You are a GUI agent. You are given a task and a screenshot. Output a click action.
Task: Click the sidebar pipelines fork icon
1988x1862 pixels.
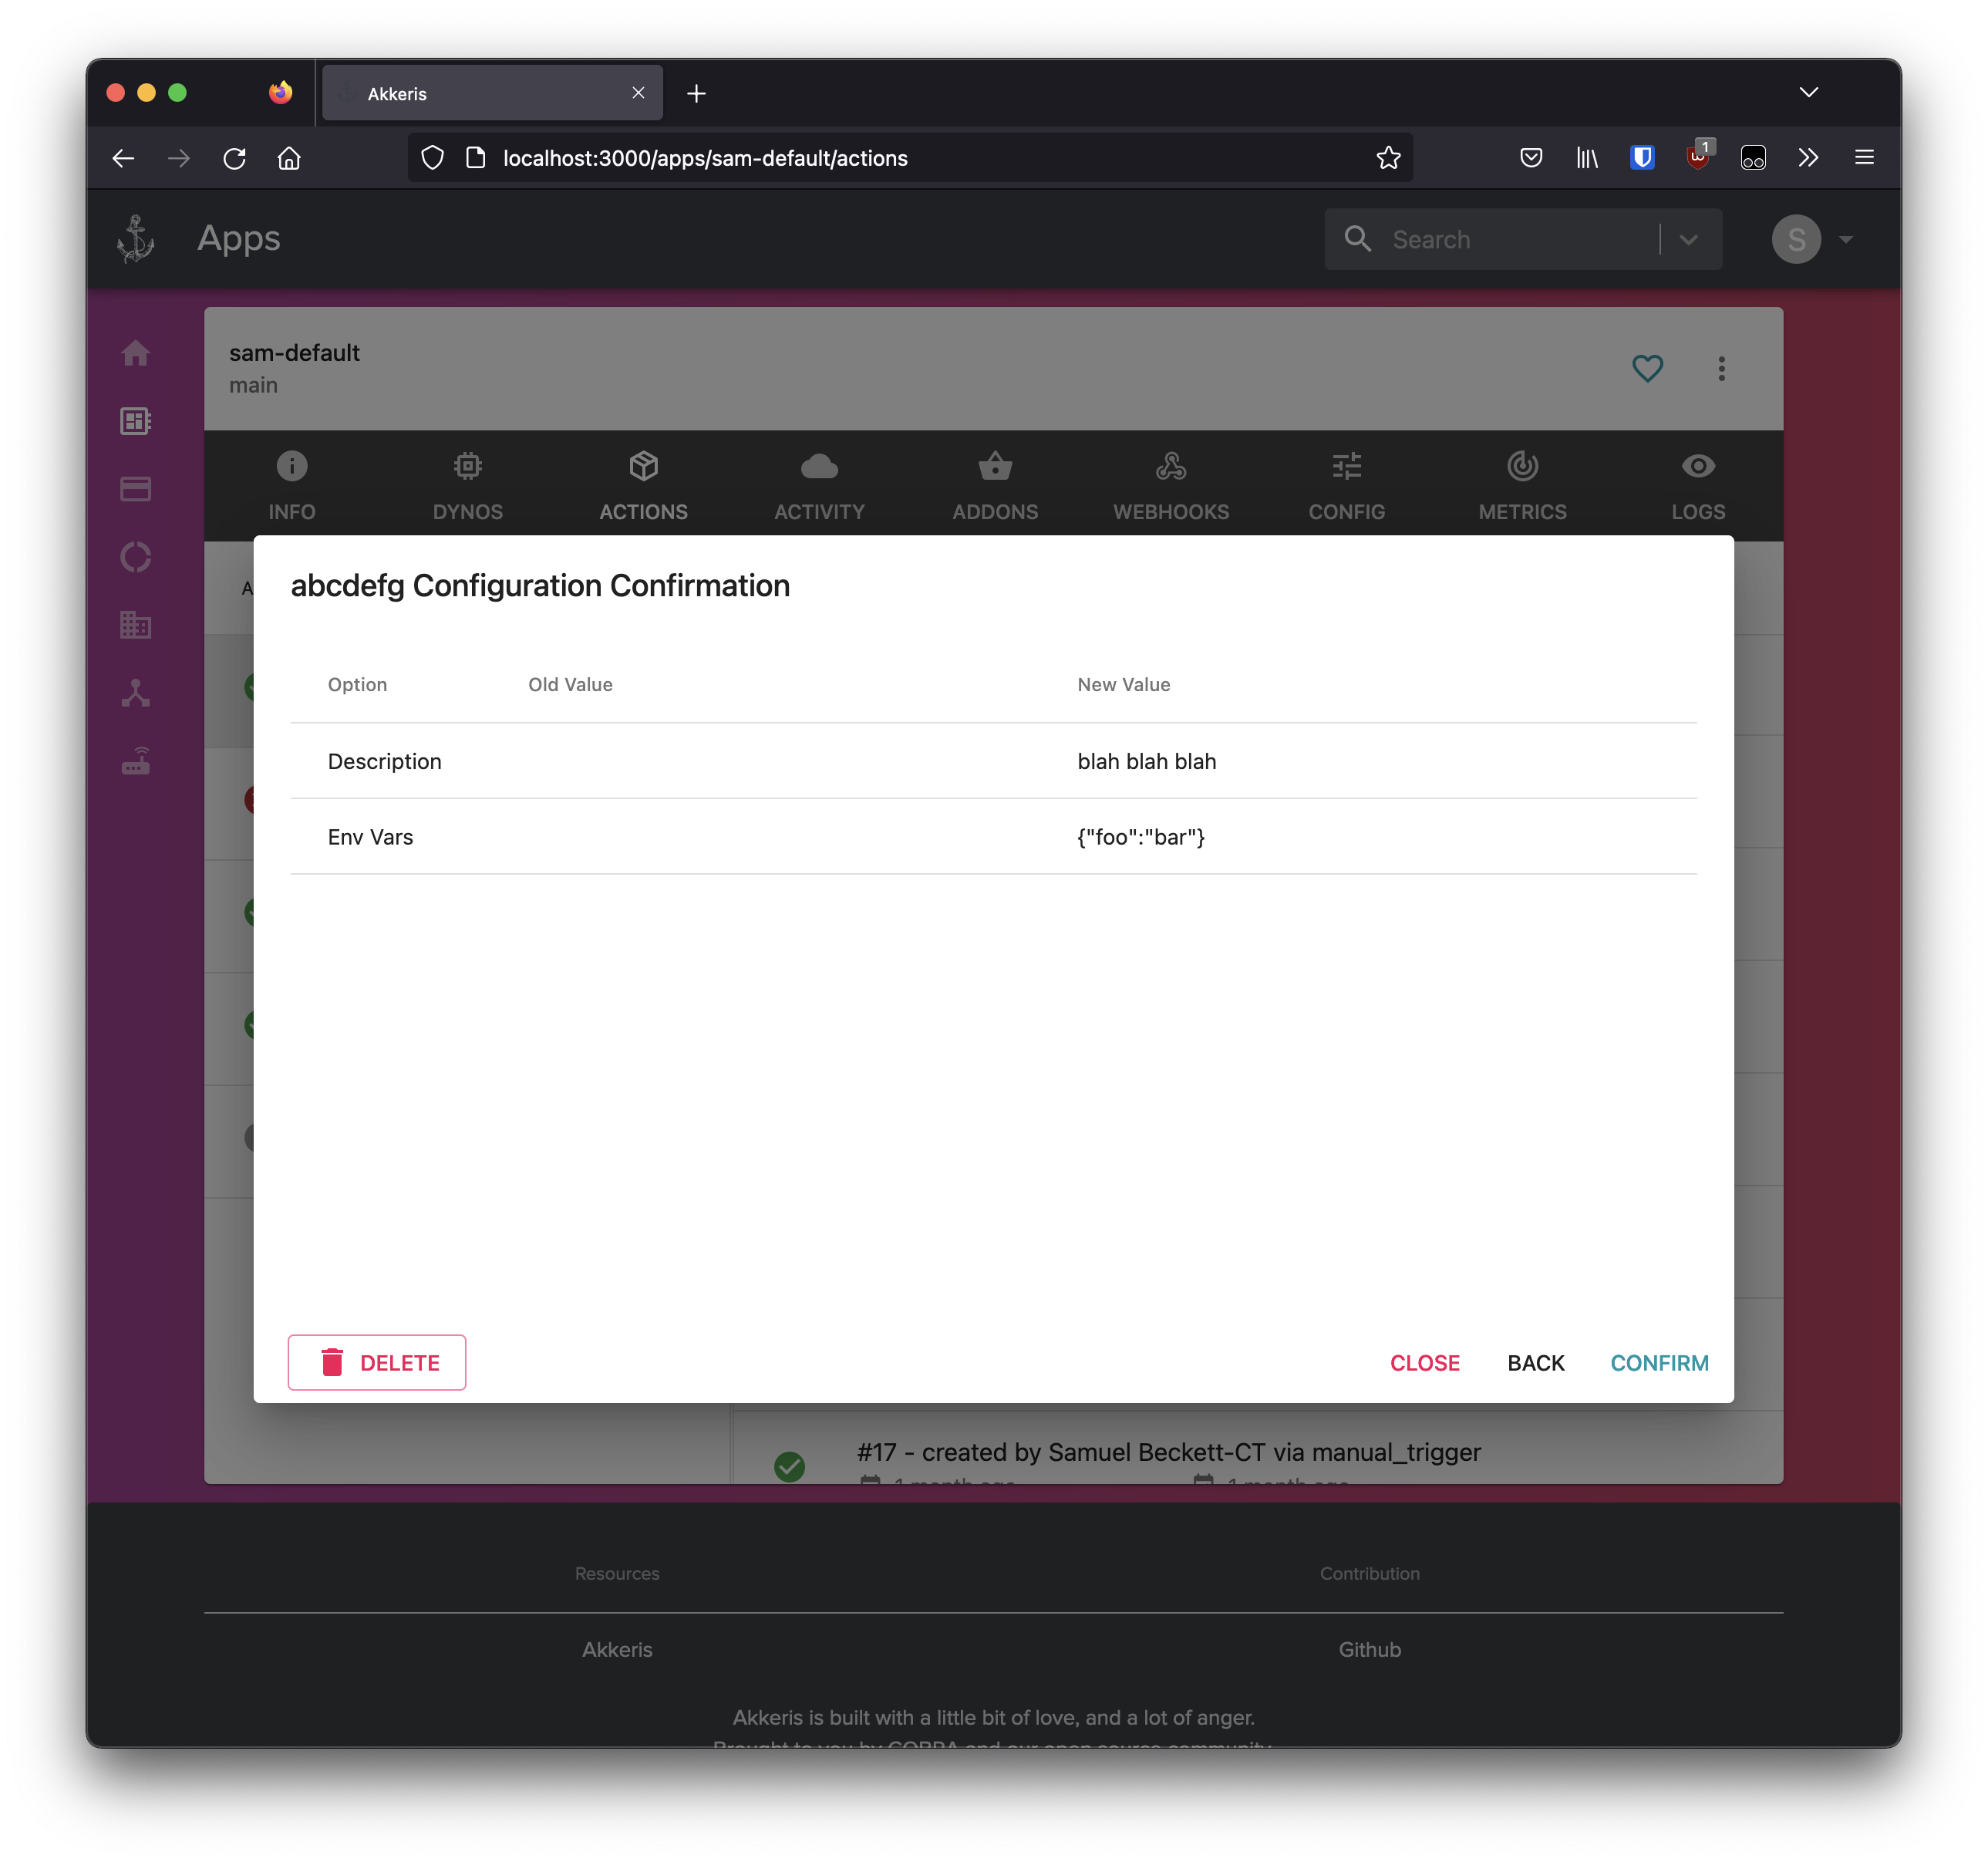tap(136, 693)
